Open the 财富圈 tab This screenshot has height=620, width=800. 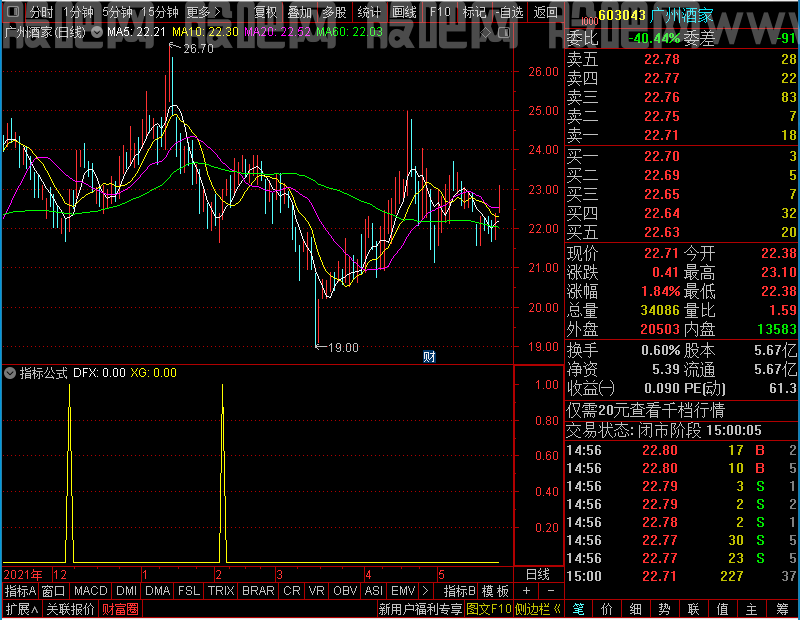point(120,609)
